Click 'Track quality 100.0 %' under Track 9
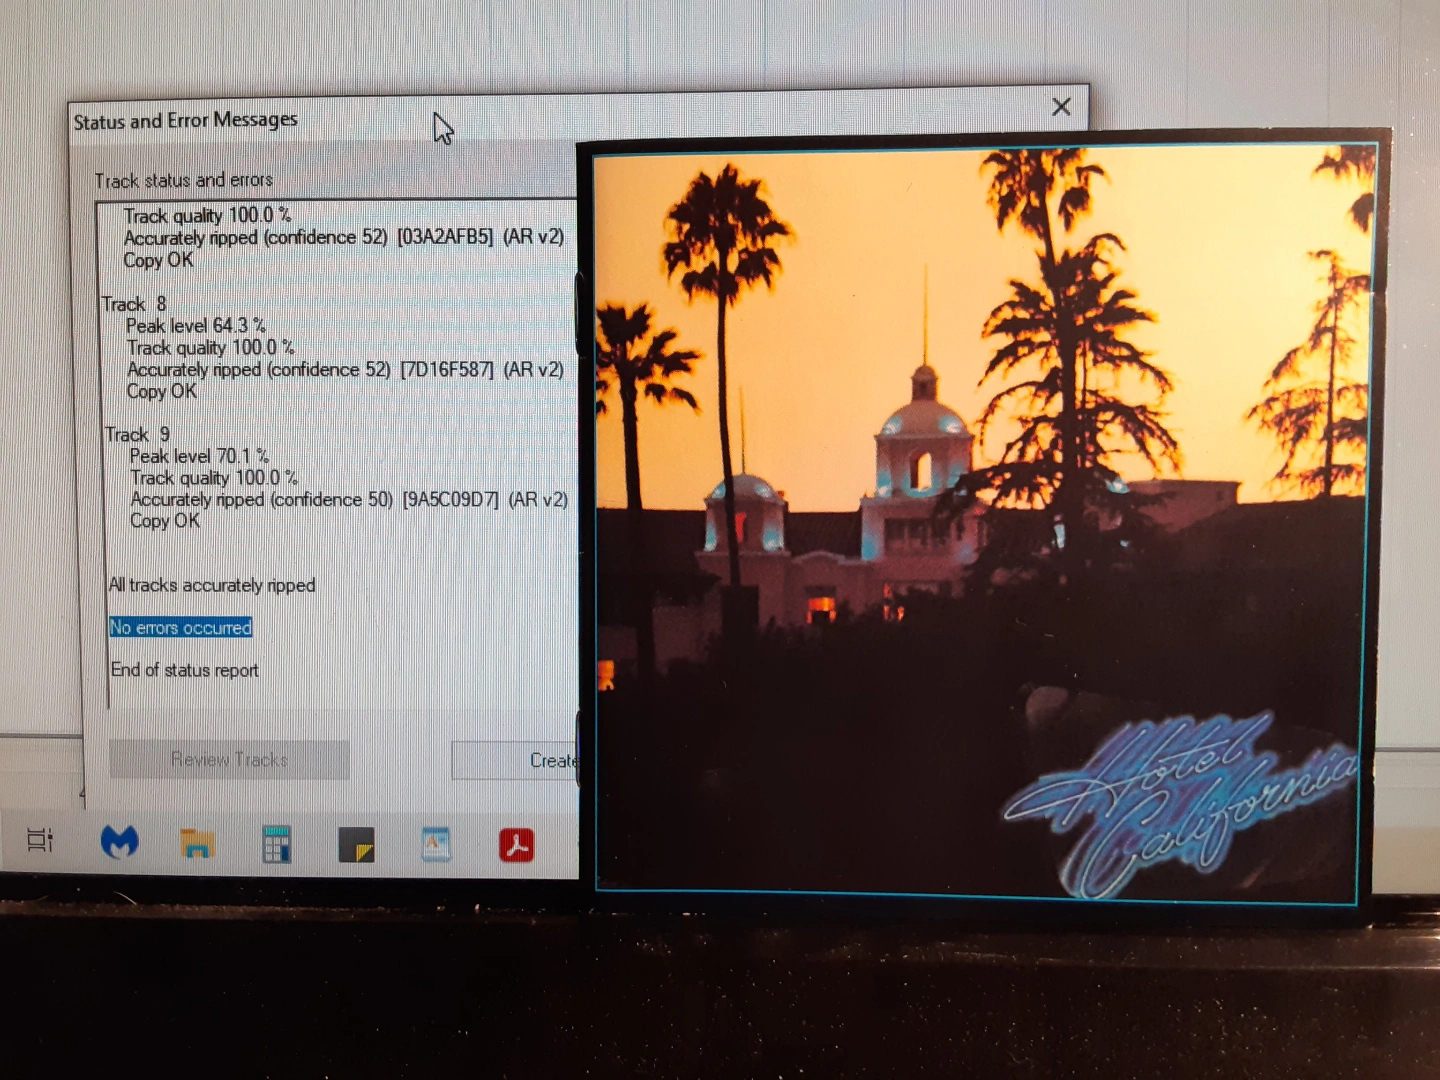This screenshot has width=1440, height=1080. tap(214, 478)
